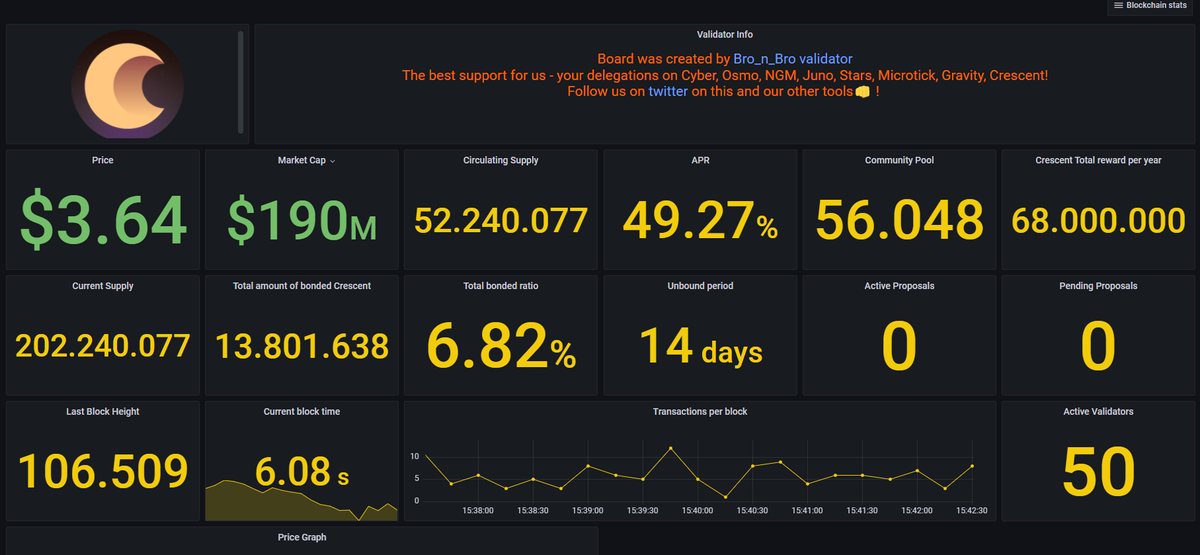This screenshot has height=555, width=1200.
Task: Click the Pending Proposals panel title
Action: [1098, 286]
